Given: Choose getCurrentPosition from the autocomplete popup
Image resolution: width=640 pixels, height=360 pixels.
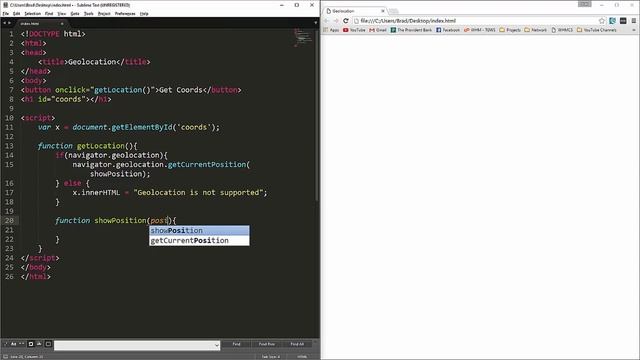Looking at the screenshot, I should [x=199, y=240].
